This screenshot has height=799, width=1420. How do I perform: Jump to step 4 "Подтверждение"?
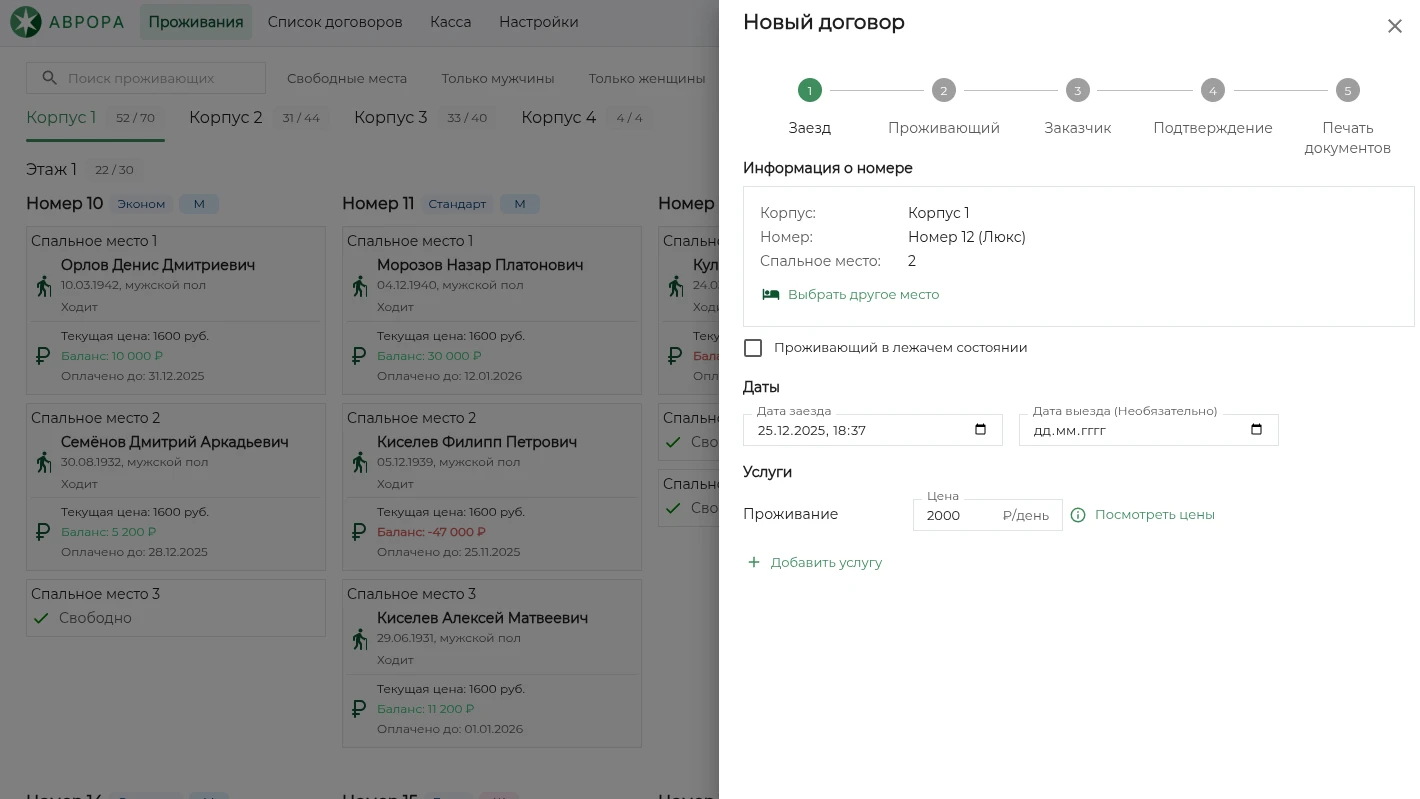[1212, 91]
